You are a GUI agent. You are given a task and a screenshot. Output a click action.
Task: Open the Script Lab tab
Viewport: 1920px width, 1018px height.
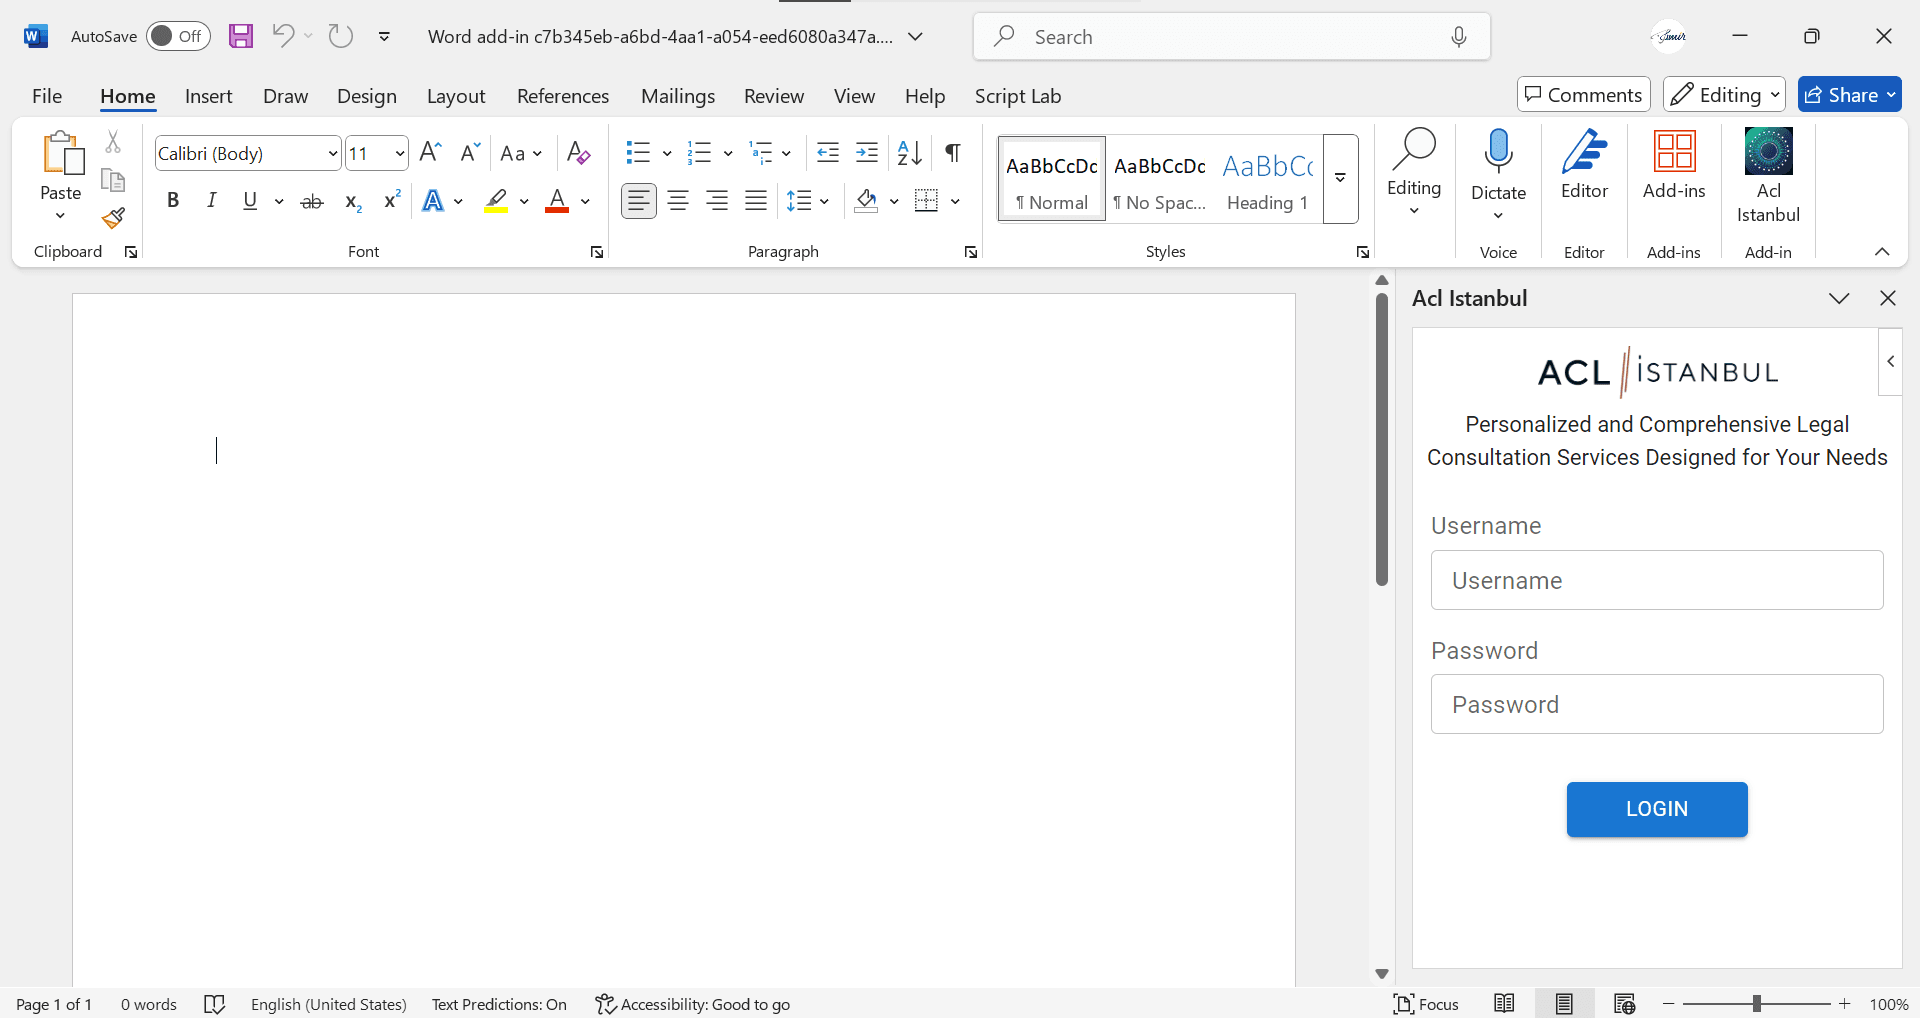click(1018, 96)
